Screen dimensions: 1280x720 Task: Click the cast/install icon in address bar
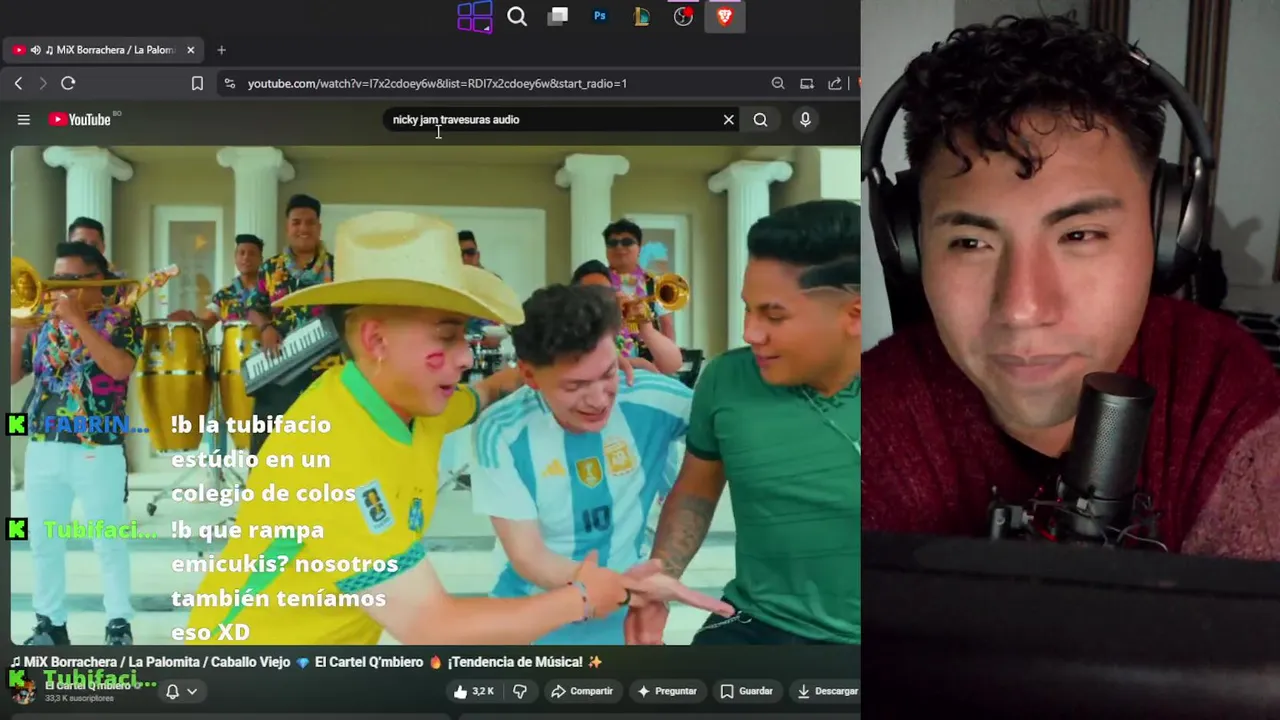click(807, 84)
